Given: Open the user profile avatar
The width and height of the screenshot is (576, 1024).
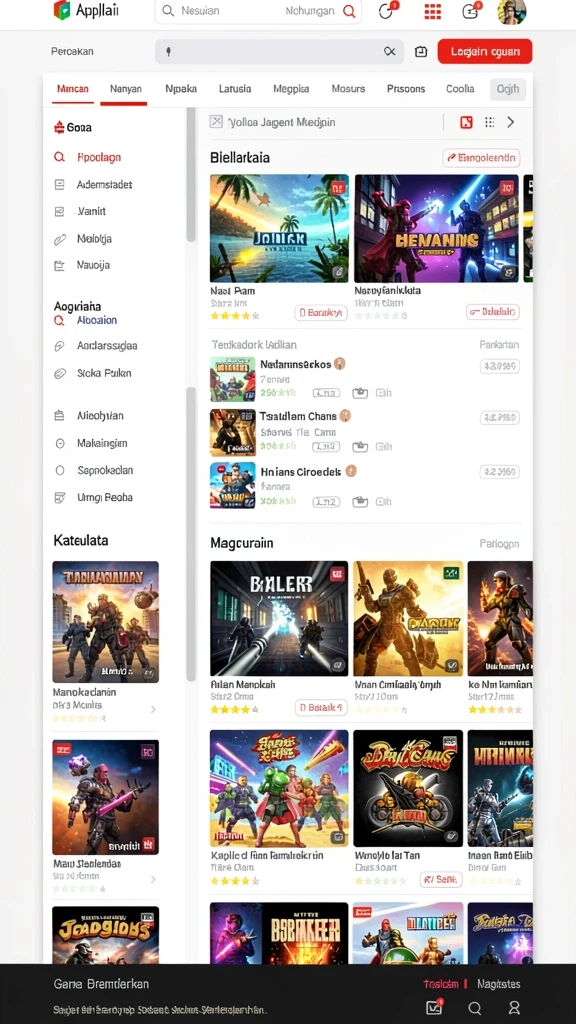Looking at the screenshot, I should pos(511,11).
